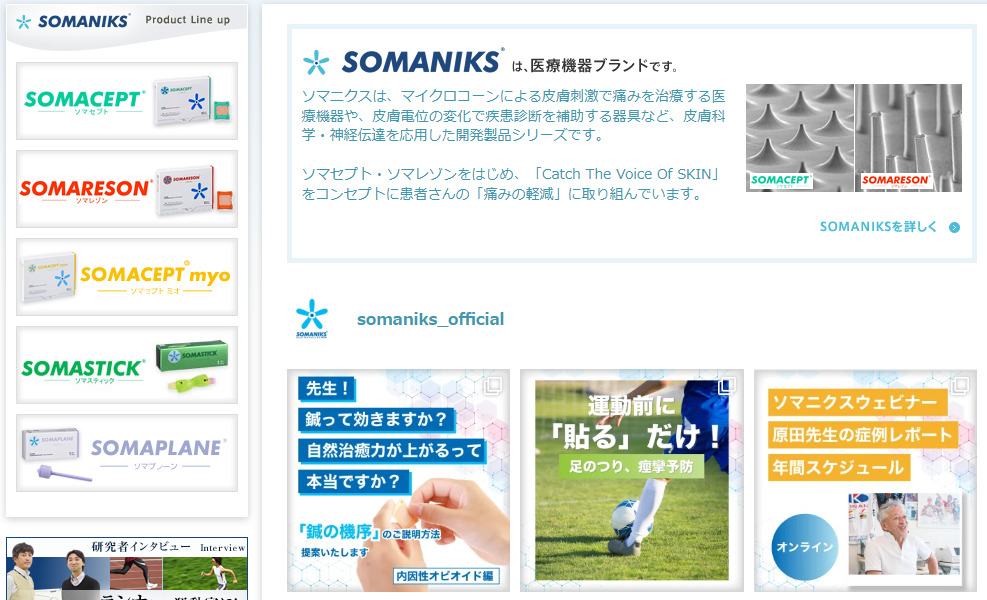
Task: Click the SOMACEPT microcone microscope image
Action: point(799,138)
